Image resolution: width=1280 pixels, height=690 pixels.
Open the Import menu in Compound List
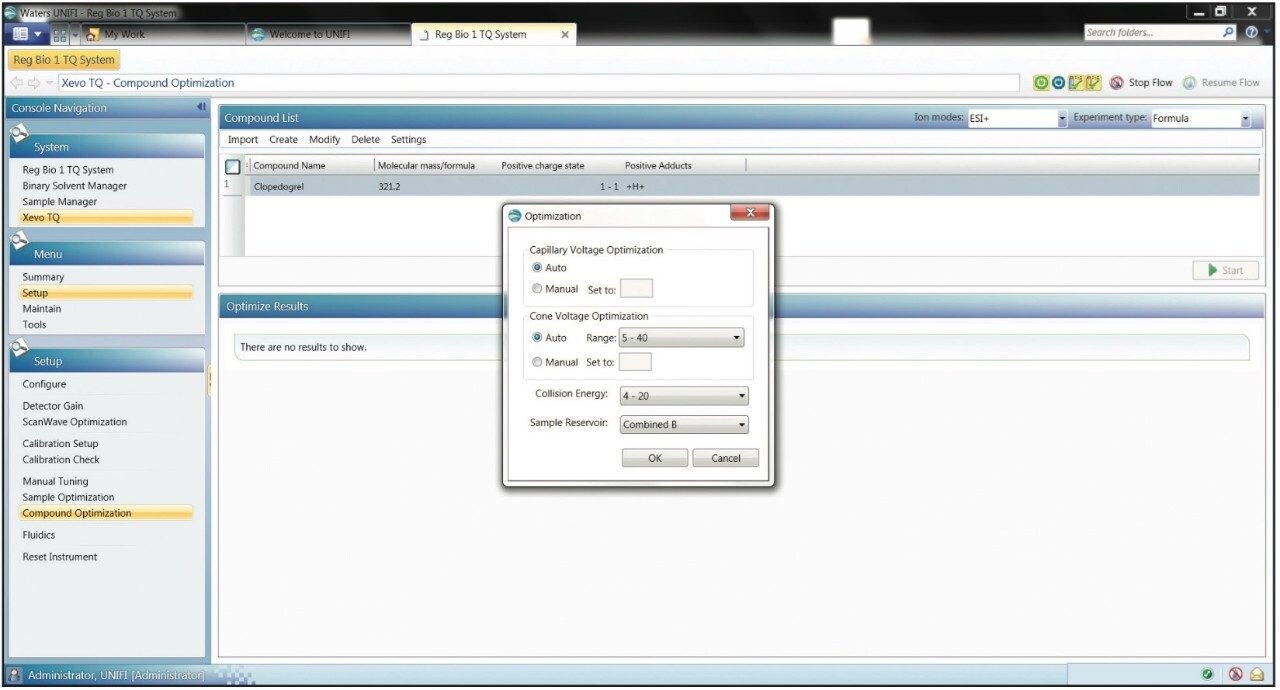(x=243, y=140)
